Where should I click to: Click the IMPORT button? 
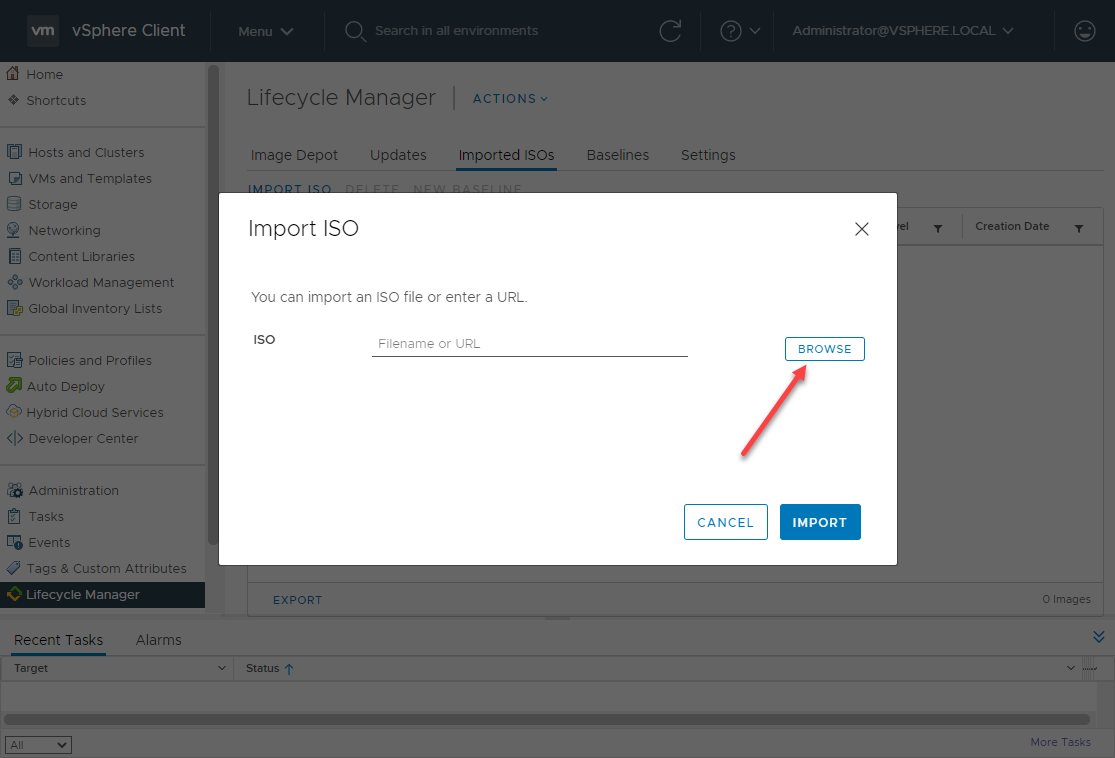[x=820, y=522]
